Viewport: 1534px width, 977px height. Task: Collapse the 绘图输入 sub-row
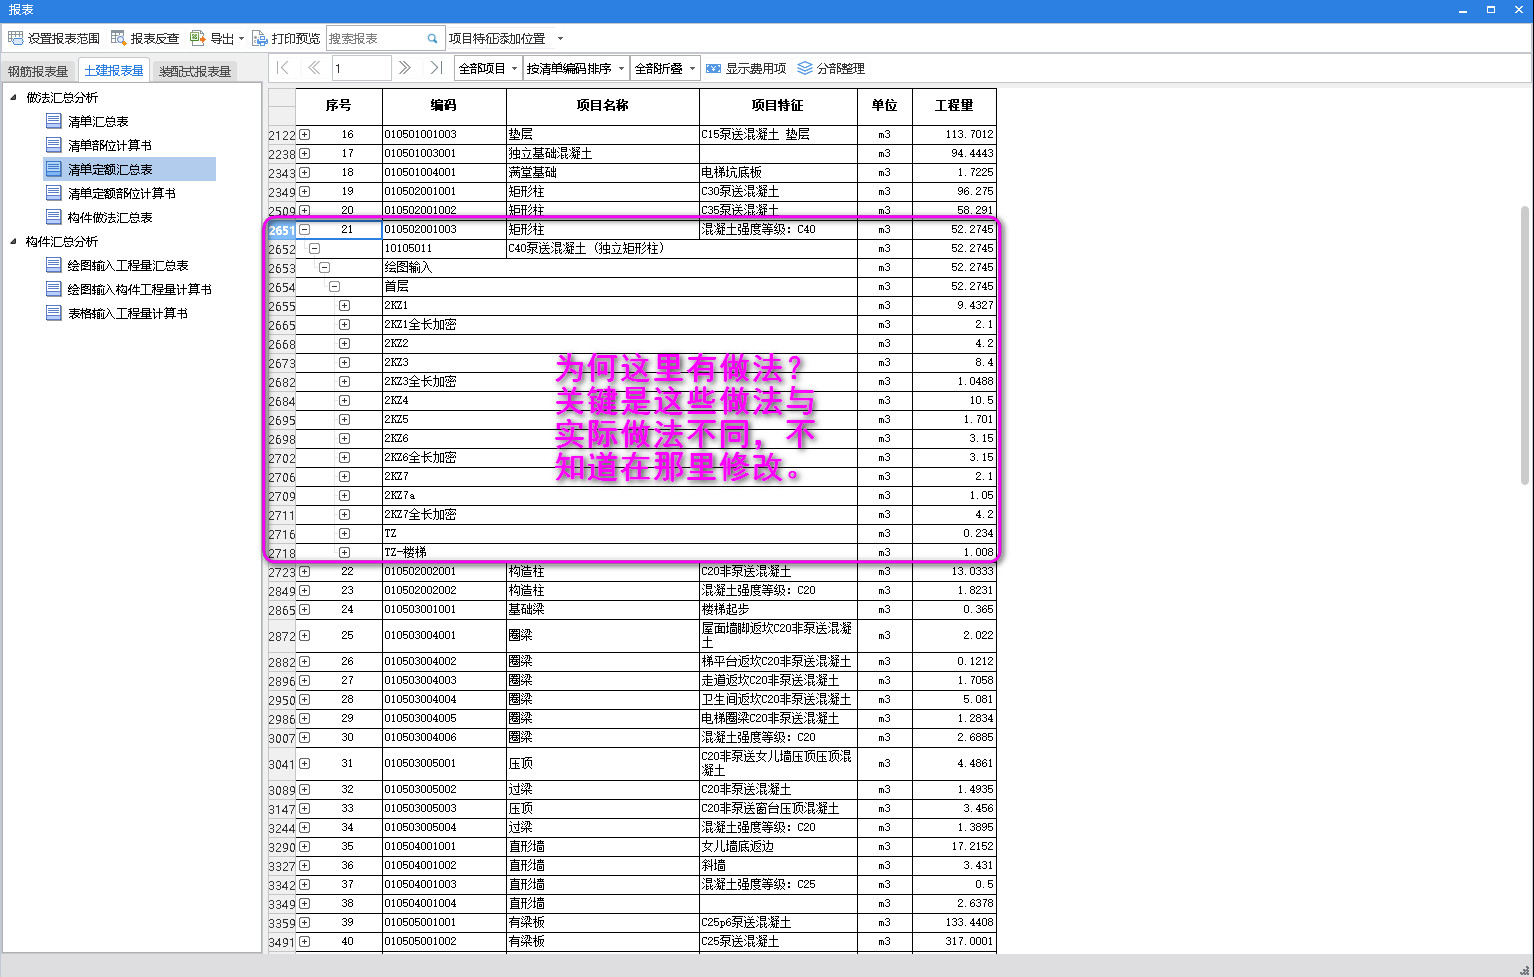[x=324, y=267]
